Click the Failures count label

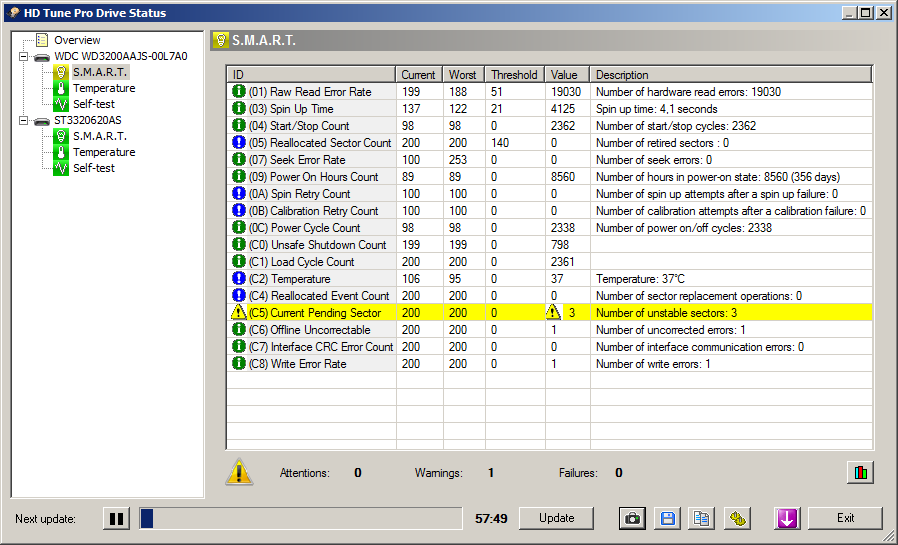coord(578,473)
